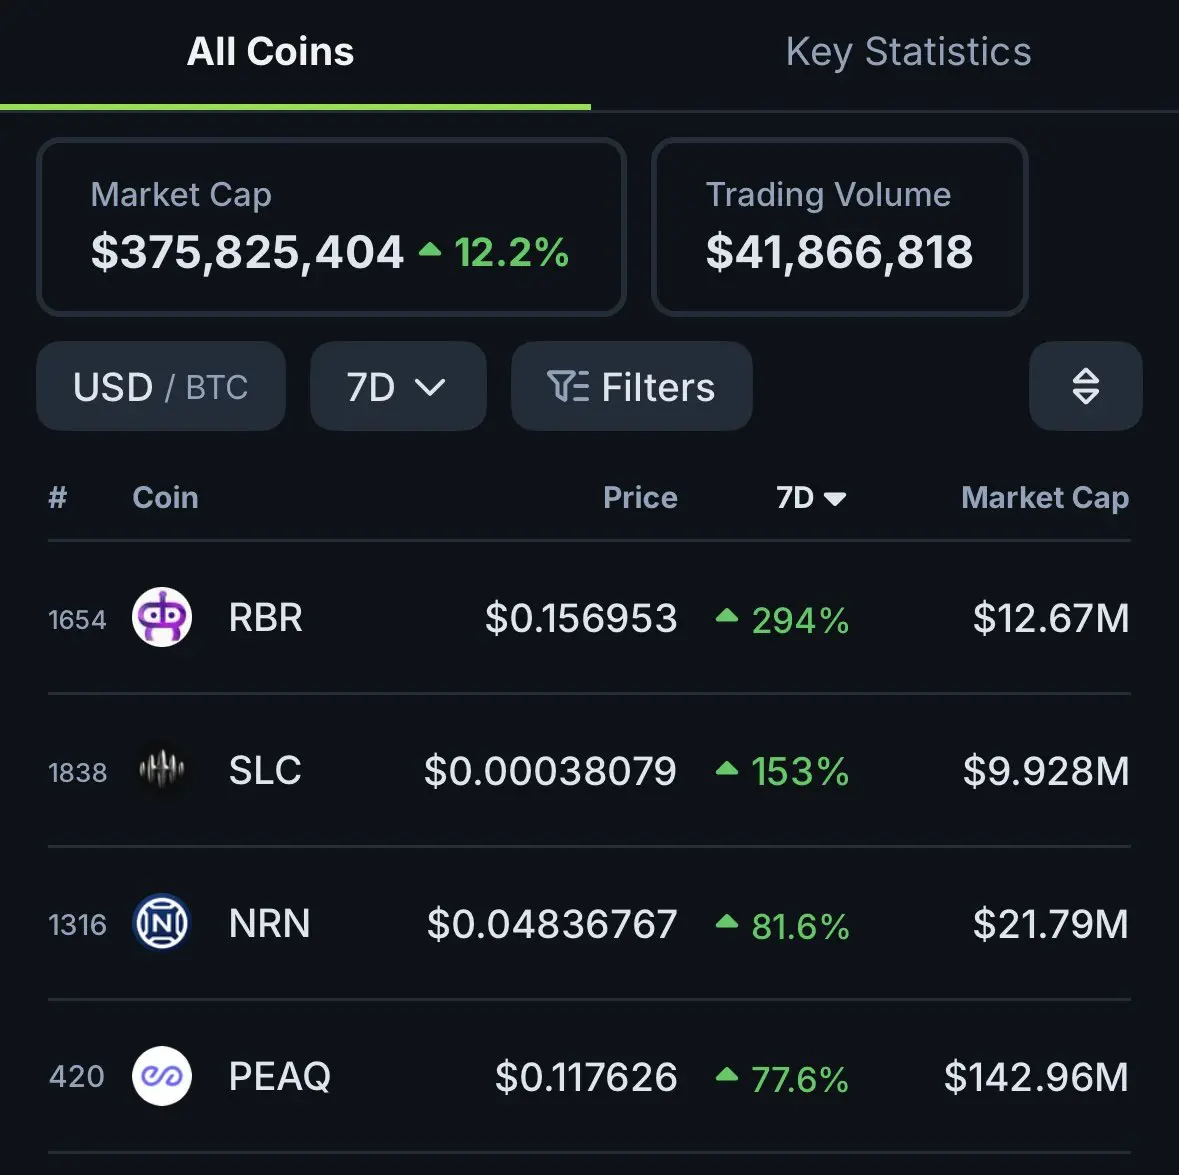
Task: Click the SLC waveform coin icon
Action: [x=162, y=770]
